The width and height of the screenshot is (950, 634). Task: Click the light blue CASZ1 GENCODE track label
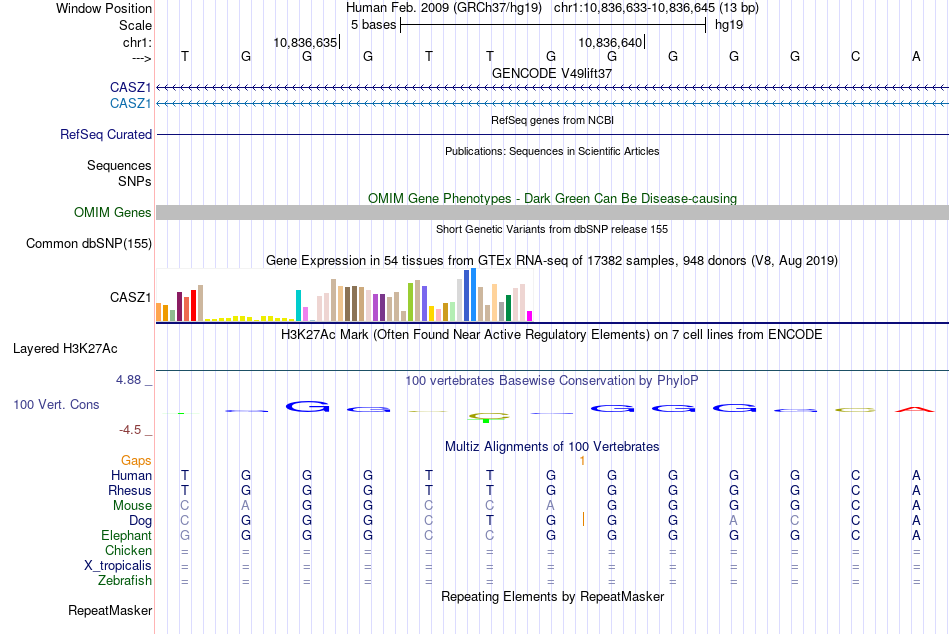coord(130,103)
